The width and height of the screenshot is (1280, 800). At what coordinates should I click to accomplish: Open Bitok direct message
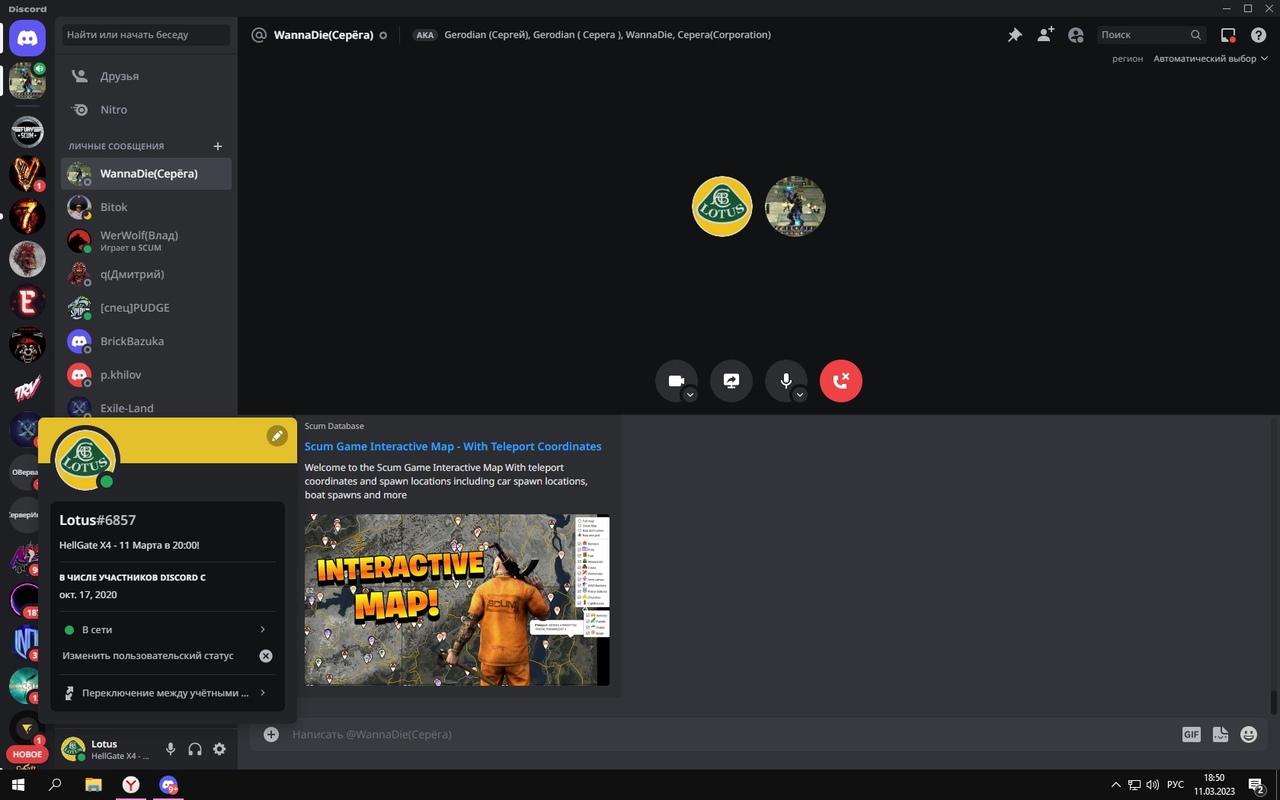[x=146, y=207]
